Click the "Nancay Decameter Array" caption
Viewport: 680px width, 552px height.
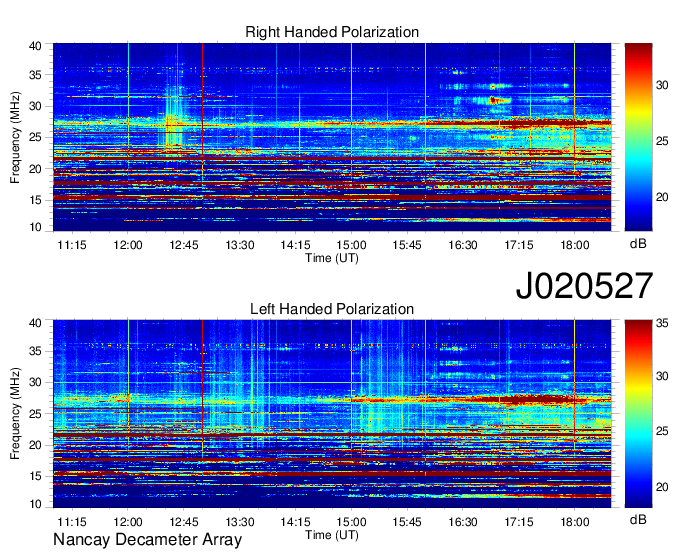(147, 539)
